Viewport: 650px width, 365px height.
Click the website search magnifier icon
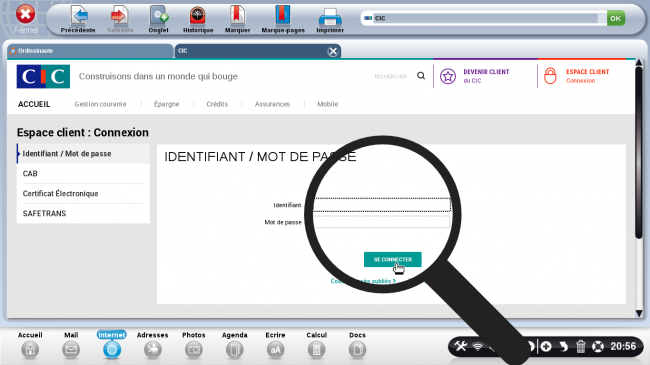coord(421,75)
